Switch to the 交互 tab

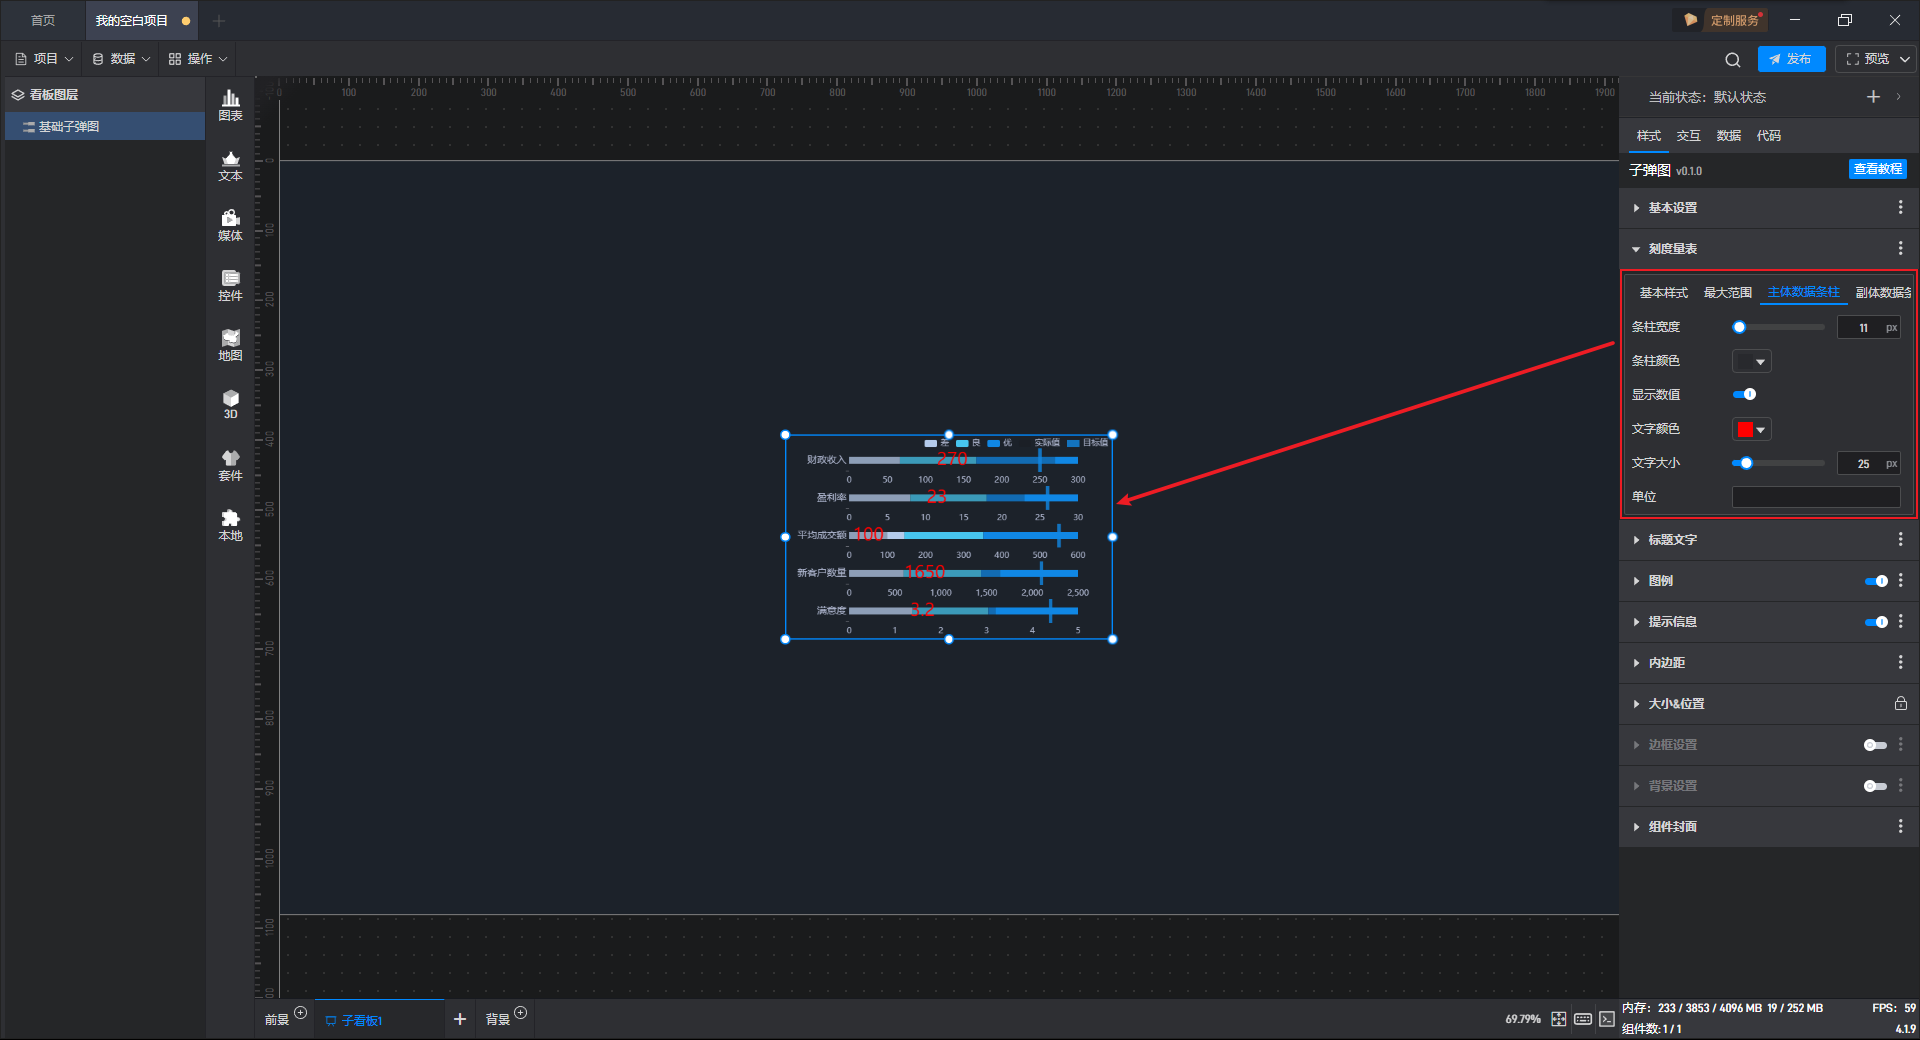pyautogui.click(x=1689, y=136)
